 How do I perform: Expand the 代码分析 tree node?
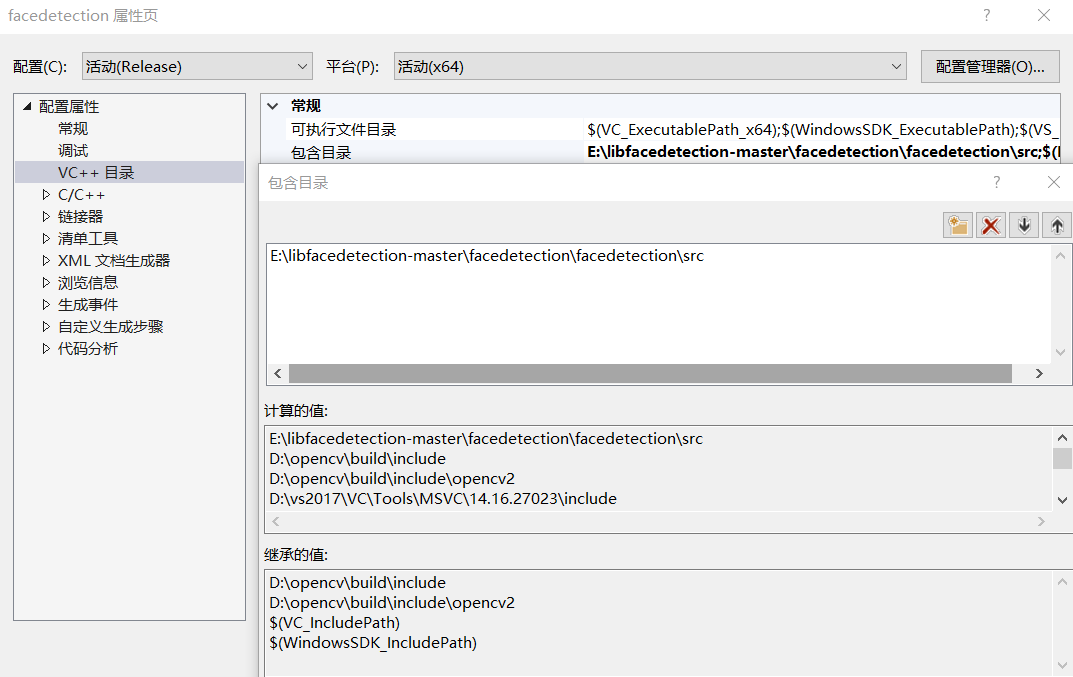click(x=46, y=348)
